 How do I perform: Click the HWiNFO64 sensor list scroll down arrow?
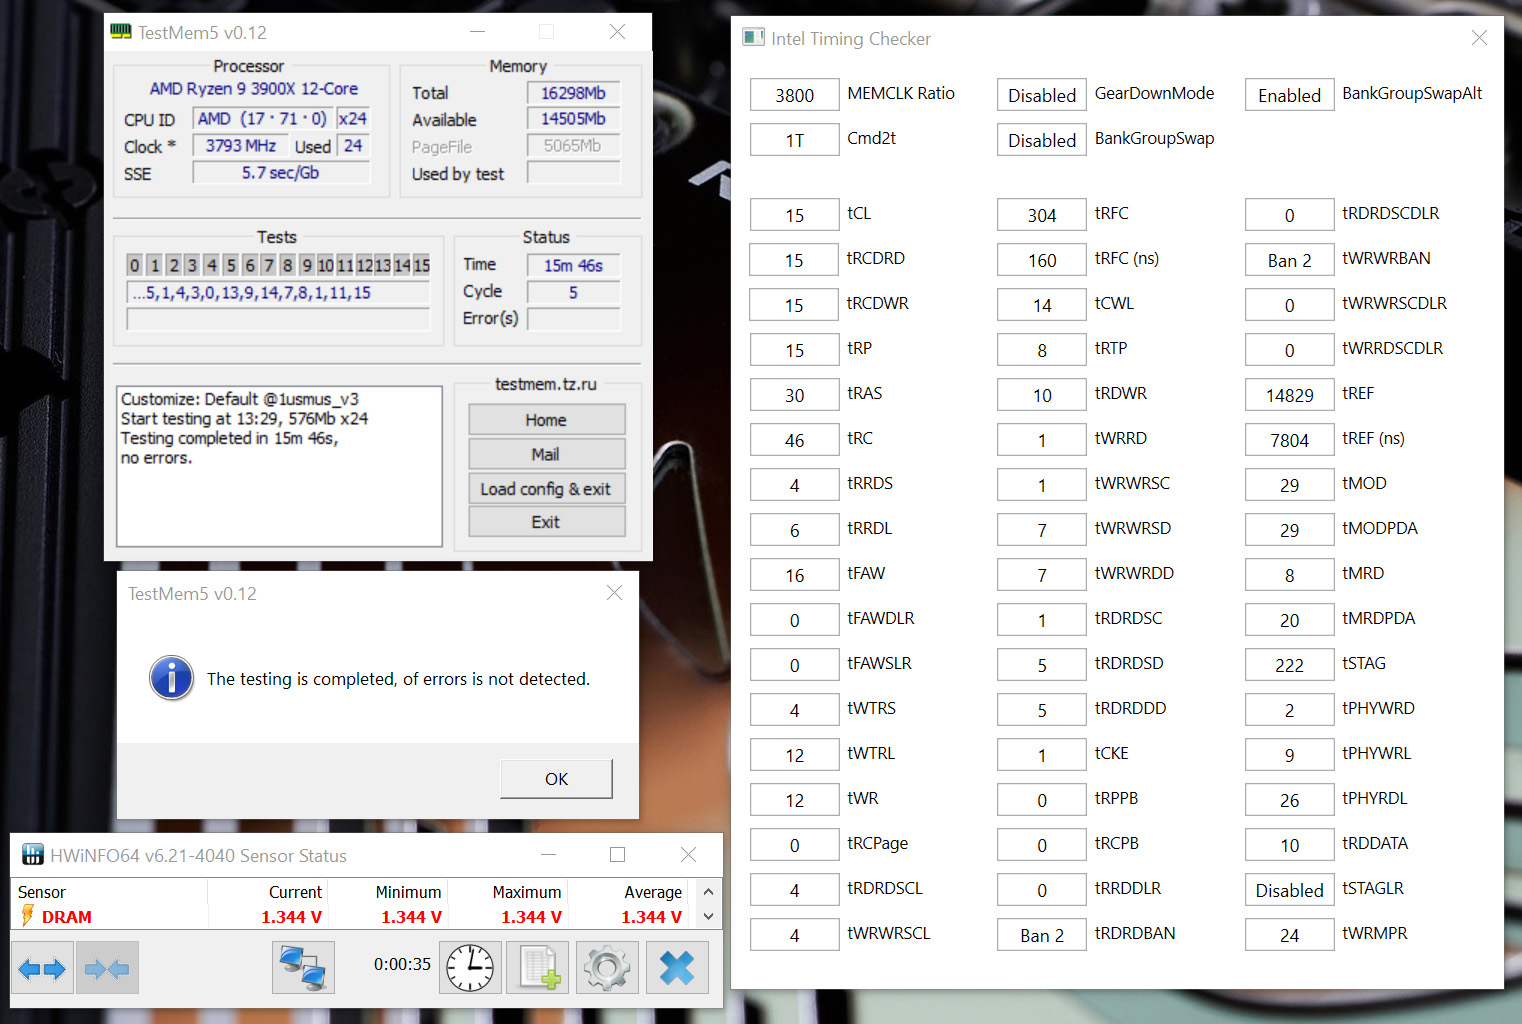pyautogui.click(x=709, y=916)
